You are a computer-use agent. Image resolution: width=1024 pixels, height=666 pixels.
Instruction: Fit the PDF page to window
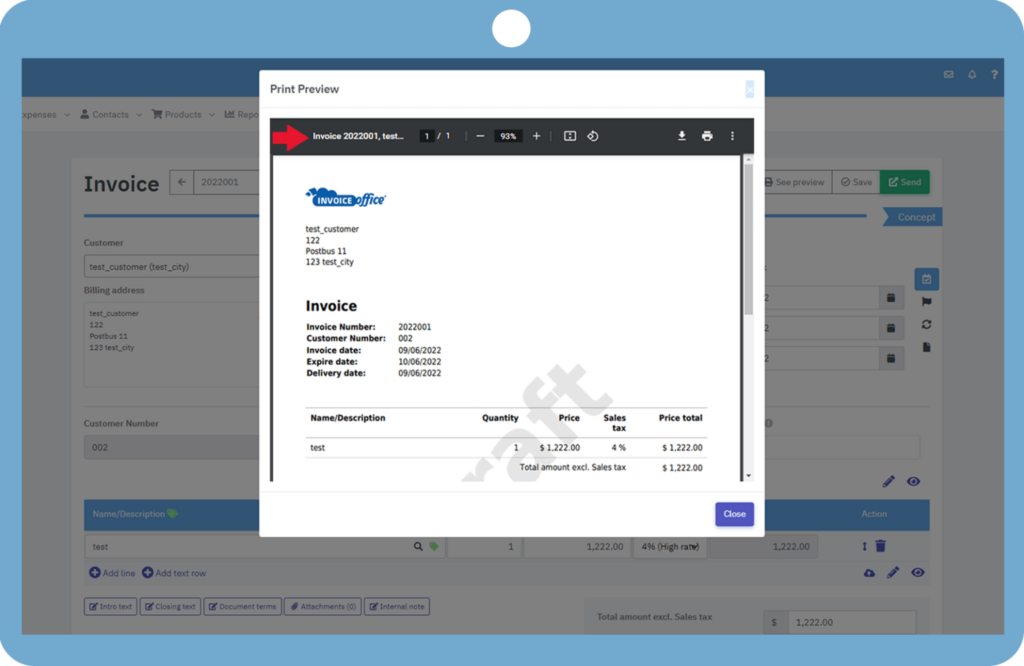(570, 136)
